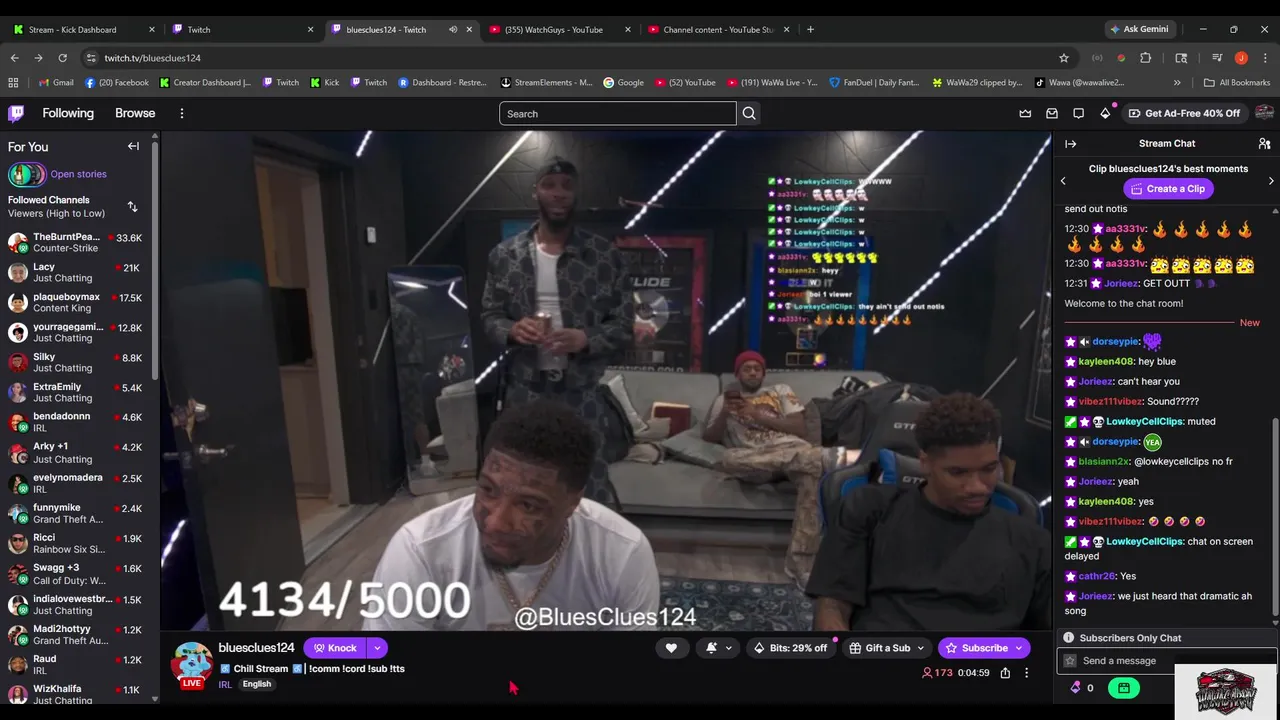This screenshot has width=1280, height=720.
Task: Switch to the Twitch tab
Action: point(240,29)
